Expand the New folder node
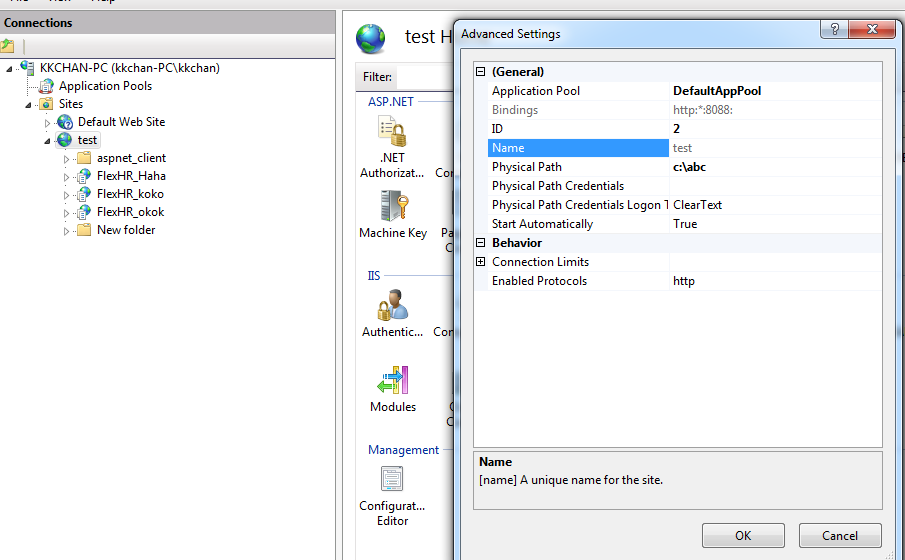This screenshot has width=905, height=560. click(66, 231)
